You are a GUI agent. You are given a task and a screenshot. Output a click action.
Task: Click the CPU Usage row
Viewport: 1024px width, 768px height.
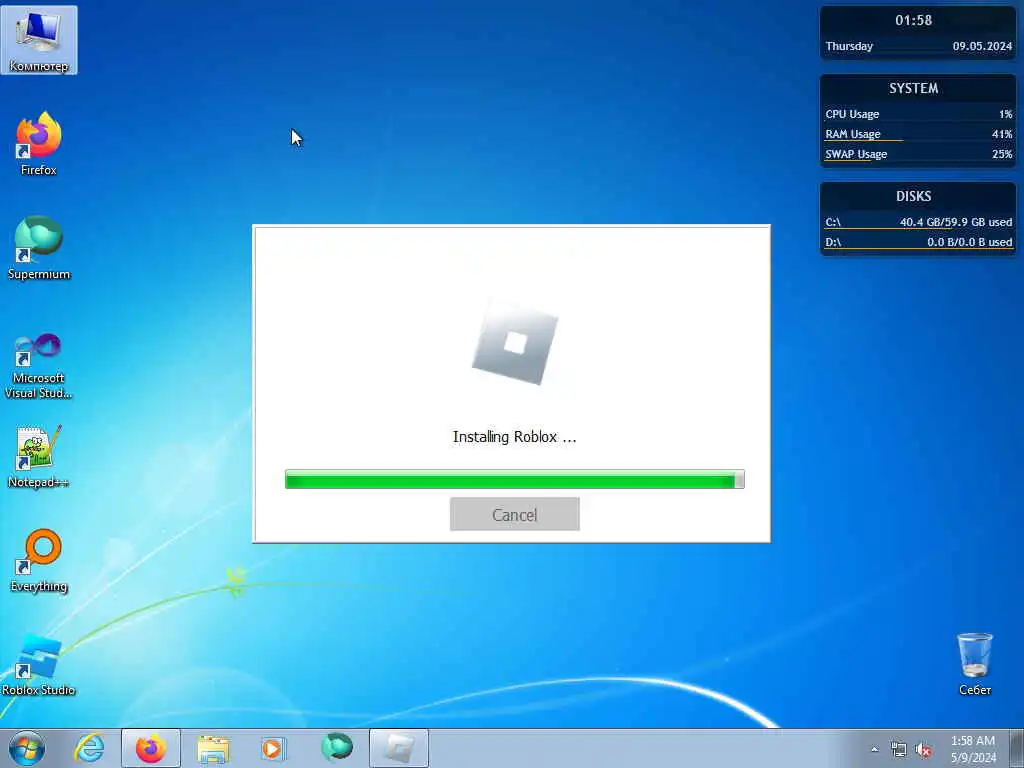(918, 114)
